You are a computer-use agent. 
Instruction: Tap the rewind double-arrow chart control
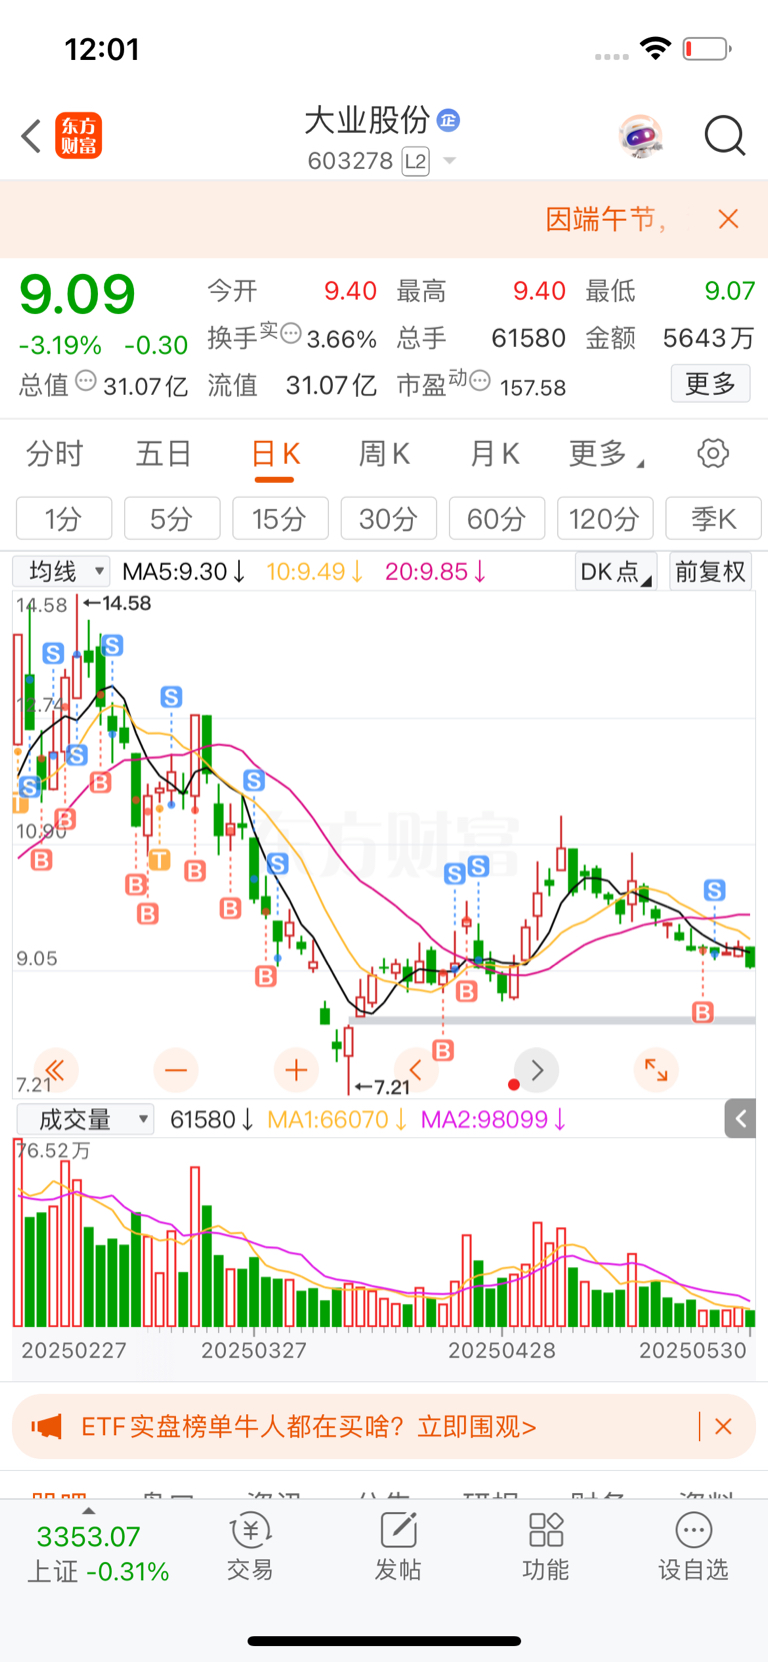coord(55,1071)
